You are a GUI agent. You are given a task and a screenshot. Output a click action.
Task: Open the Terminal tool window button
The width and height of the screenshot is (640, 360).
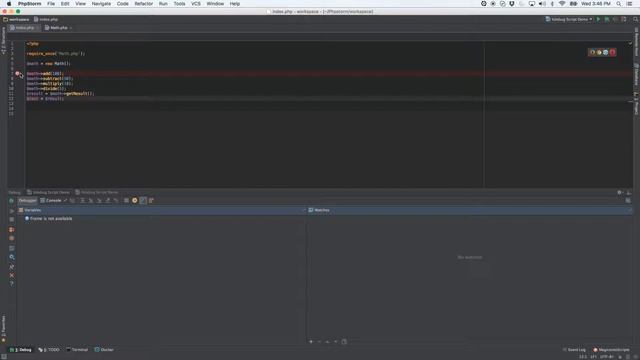pos(77,350)
